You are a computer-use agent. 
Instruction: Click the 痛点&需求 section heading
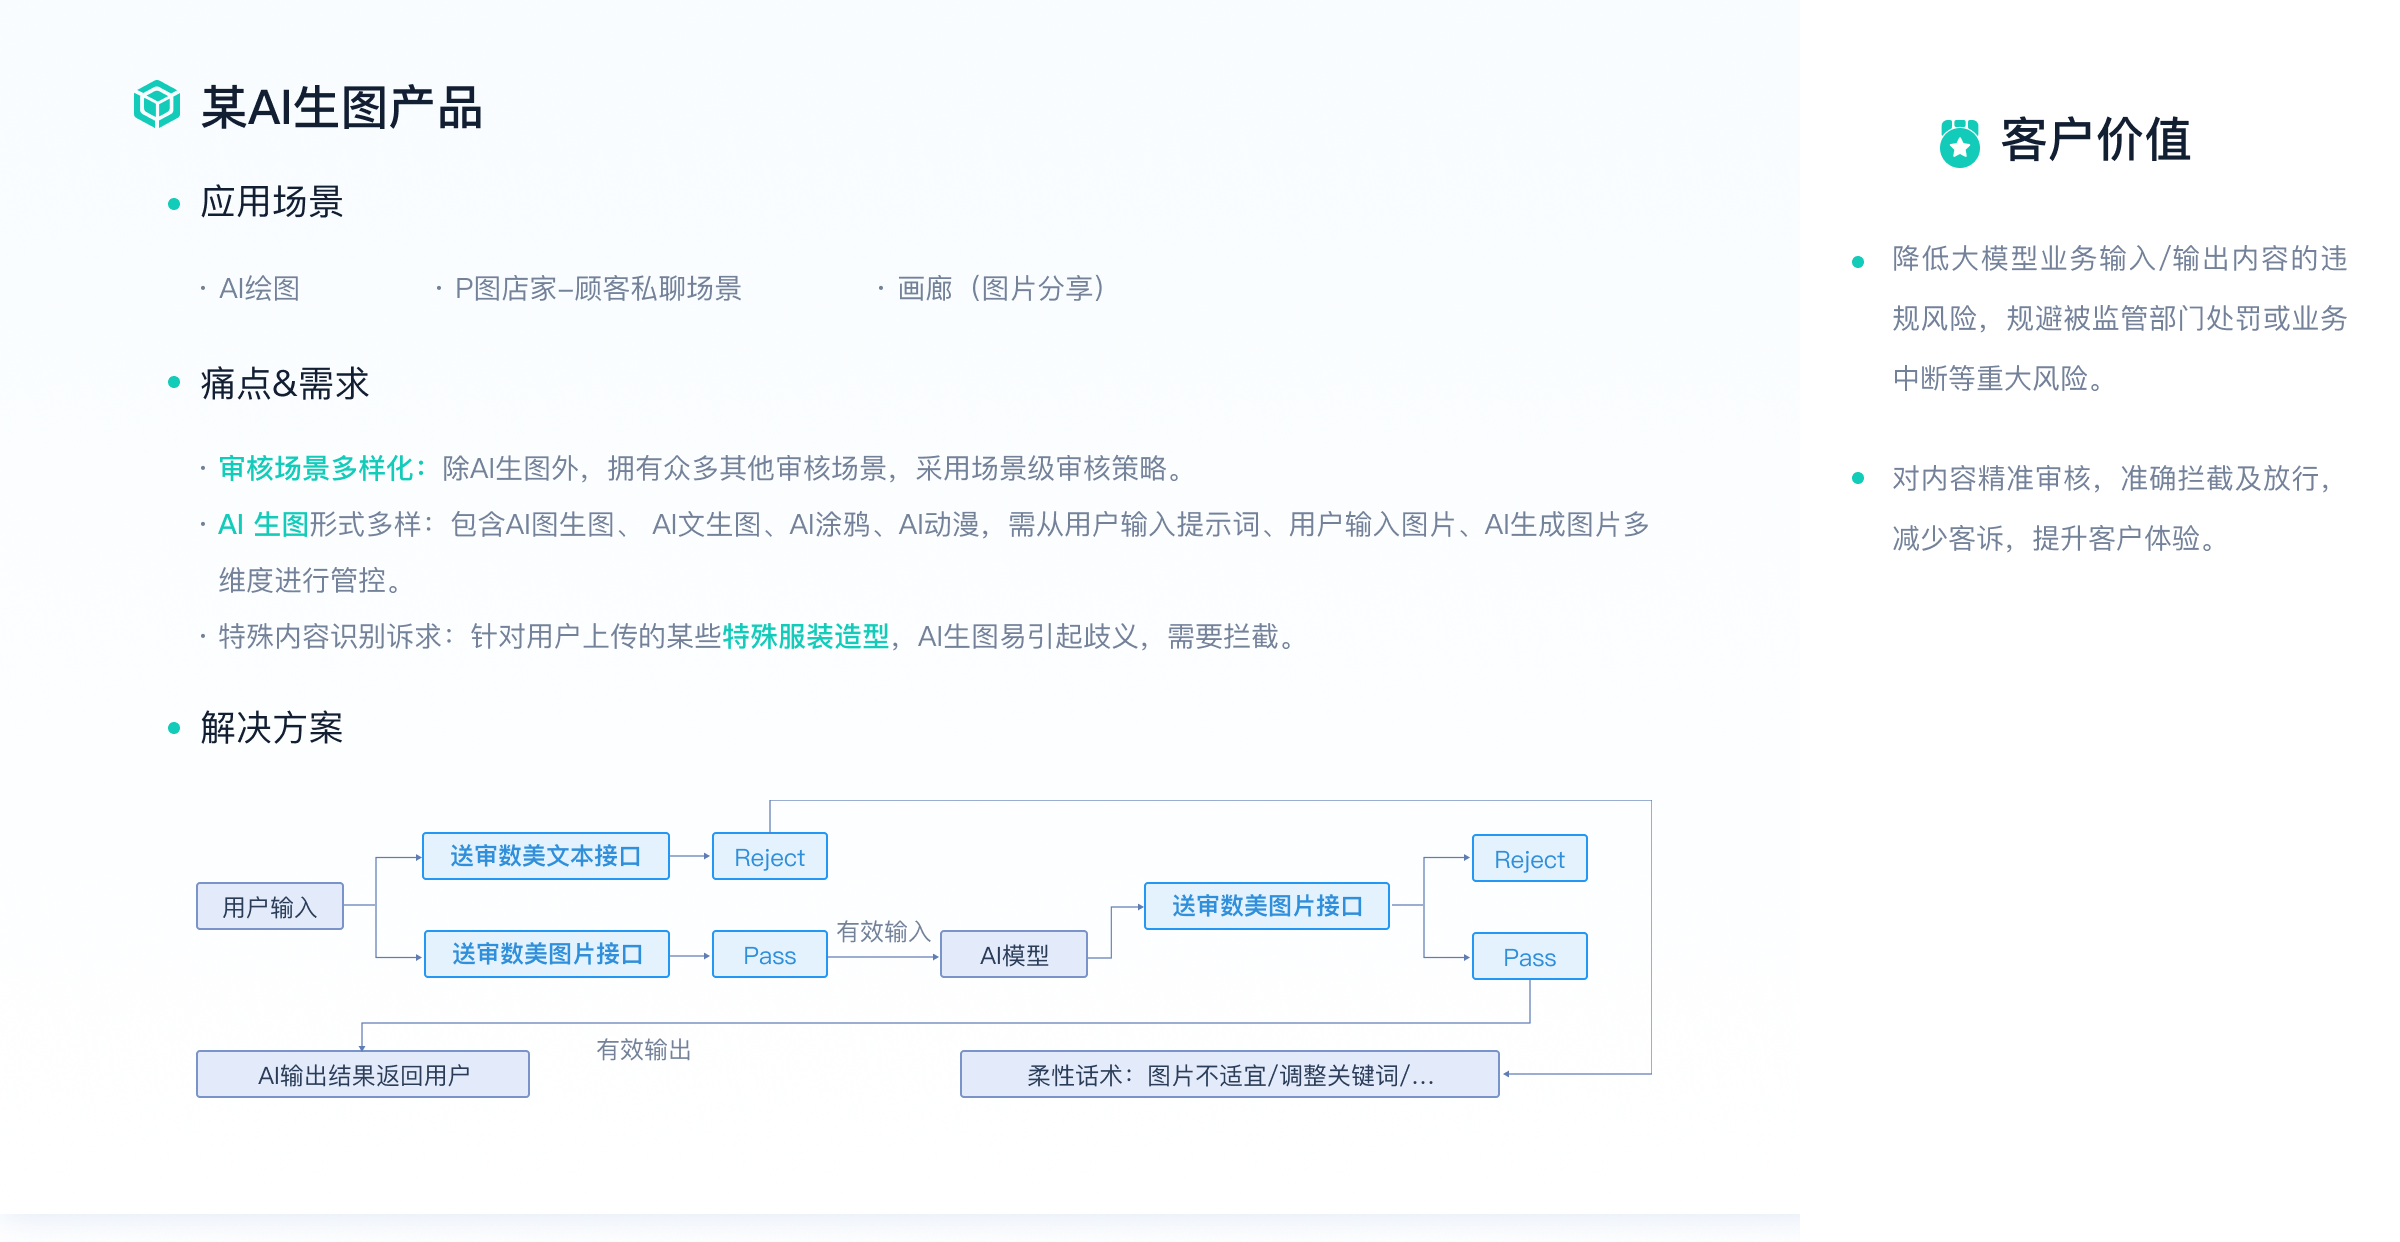coord(284,383)
